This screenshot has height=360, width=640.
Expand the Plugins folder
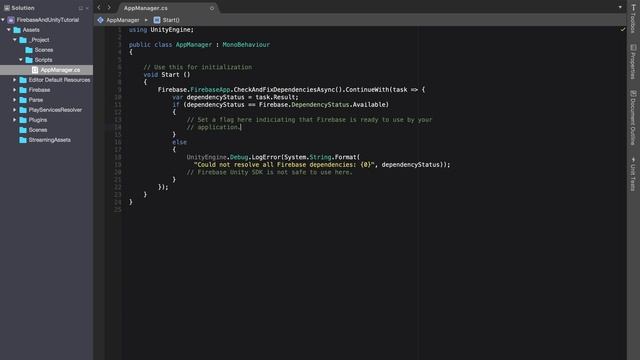click(15, 120)
